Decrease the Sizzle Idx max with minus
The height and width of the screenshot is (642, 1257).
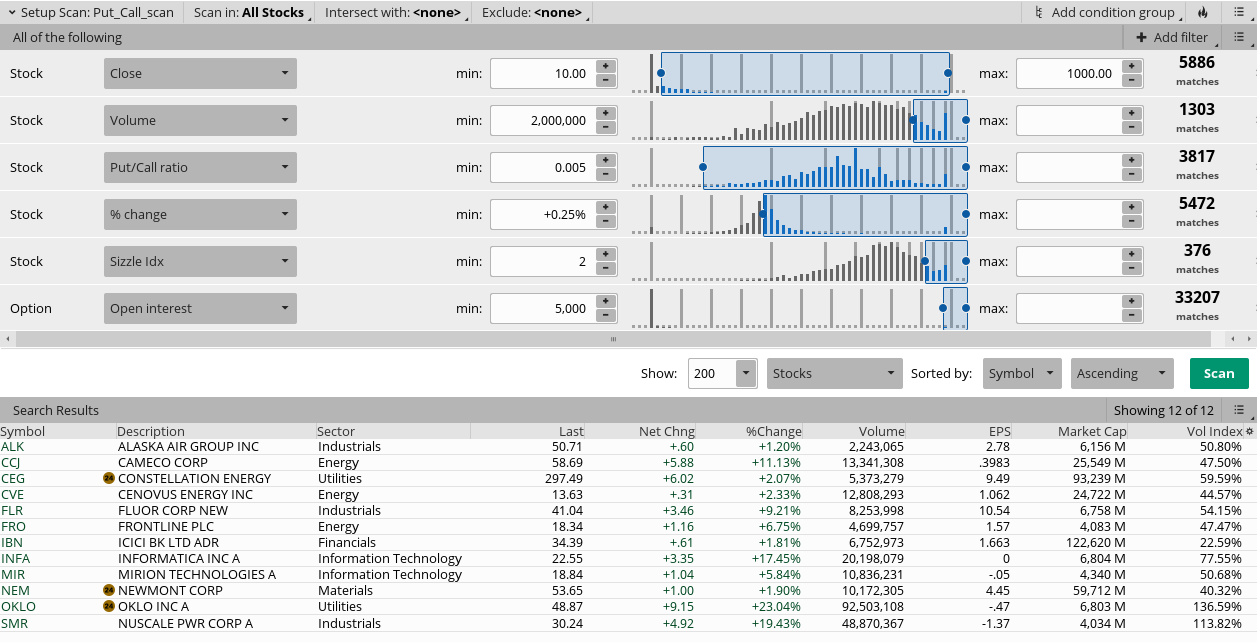1131,268
